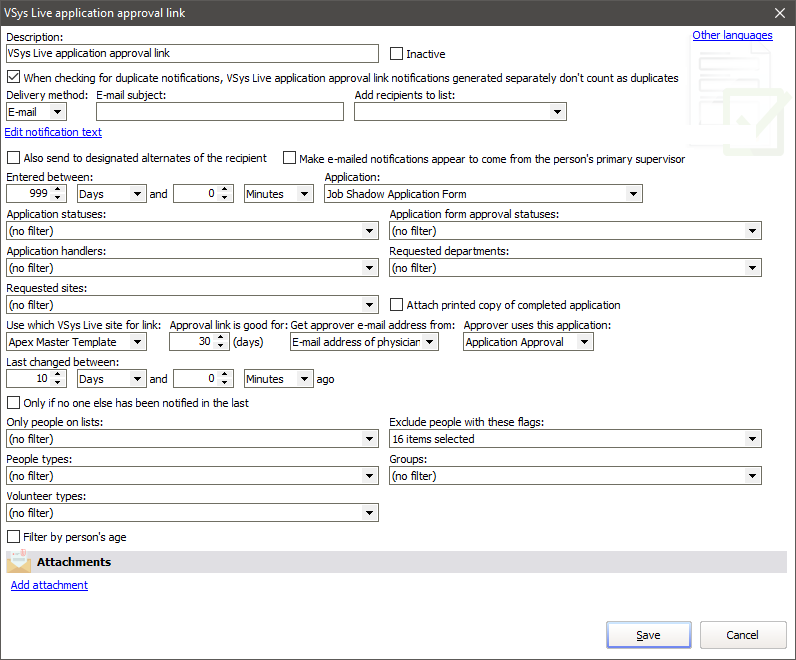Close the VSys Live approval link dialog

click(x=779, y=13)
